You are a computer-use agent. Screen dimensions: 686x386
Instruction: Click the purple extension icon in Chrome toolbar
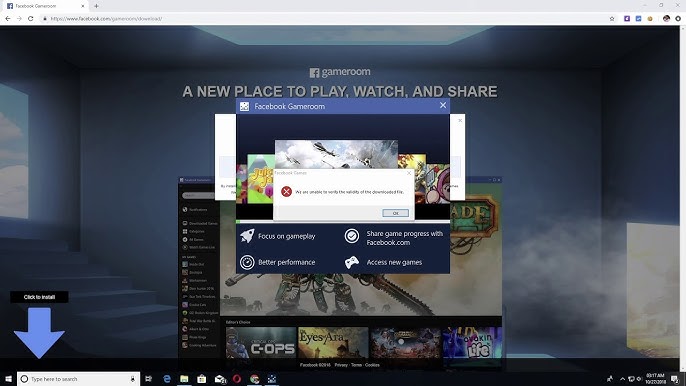tap(627, 19)
